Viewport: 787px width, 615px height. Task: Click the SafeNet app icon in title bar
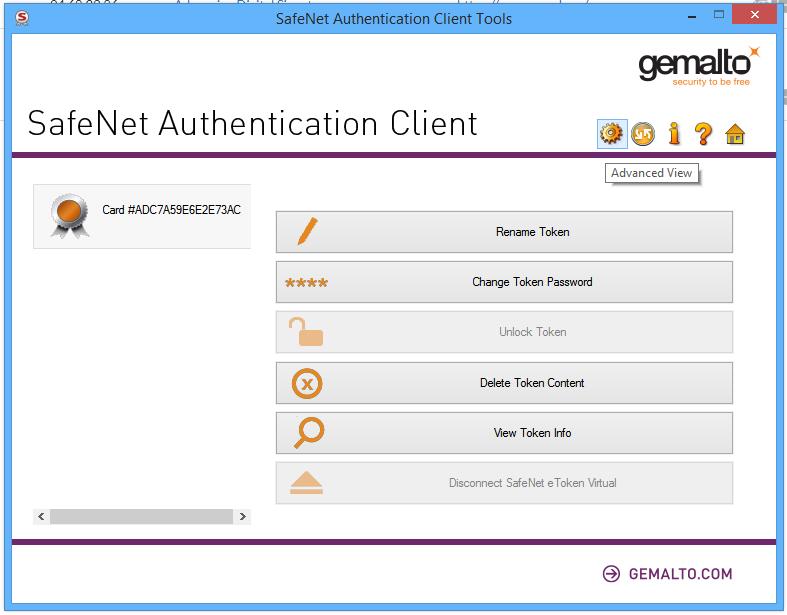pyautogui.click(x=22, y=18)
